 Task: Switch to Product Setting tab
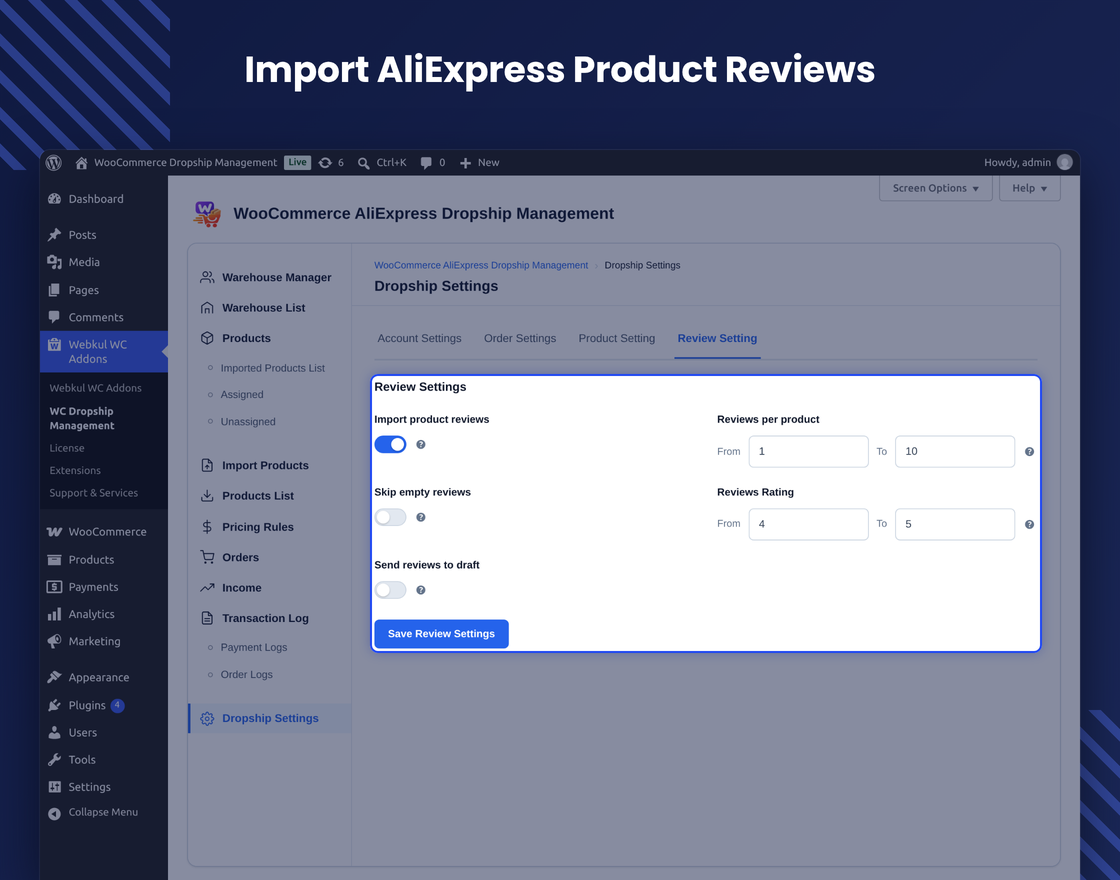616,339
